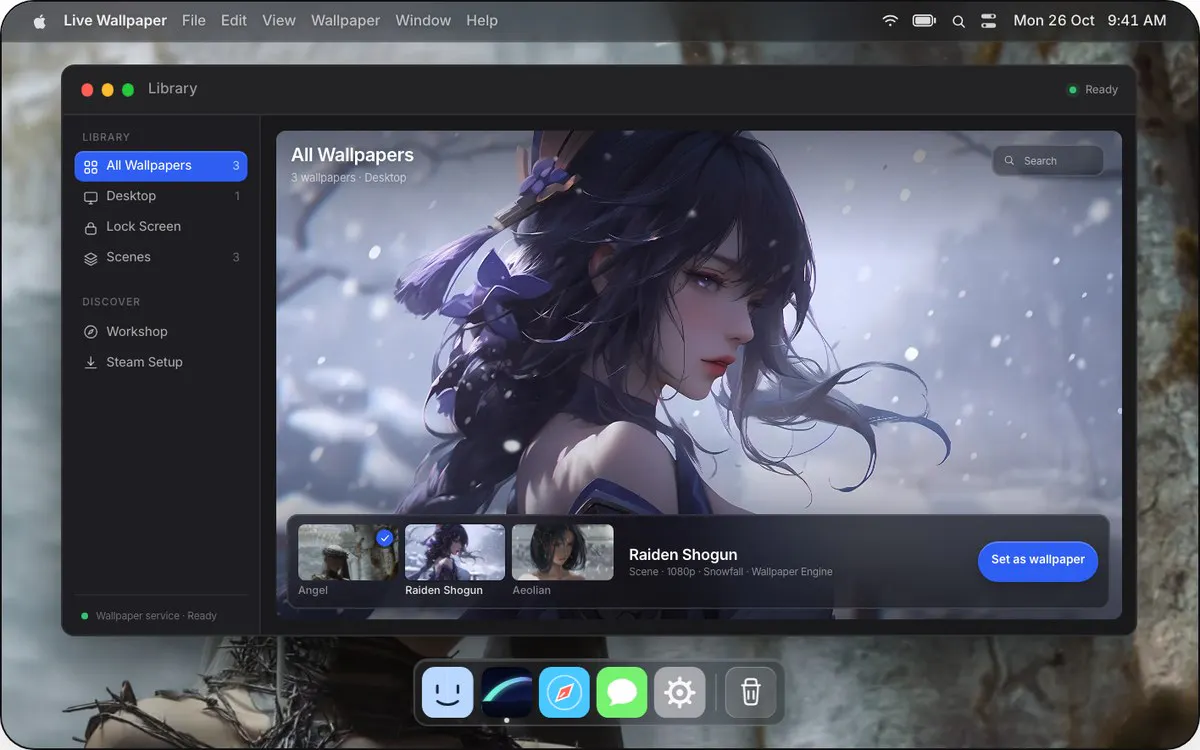Launch Safari from the Dock
Image resolution: width=1200 pixels, height=750 pixels.
pos(565,692)
